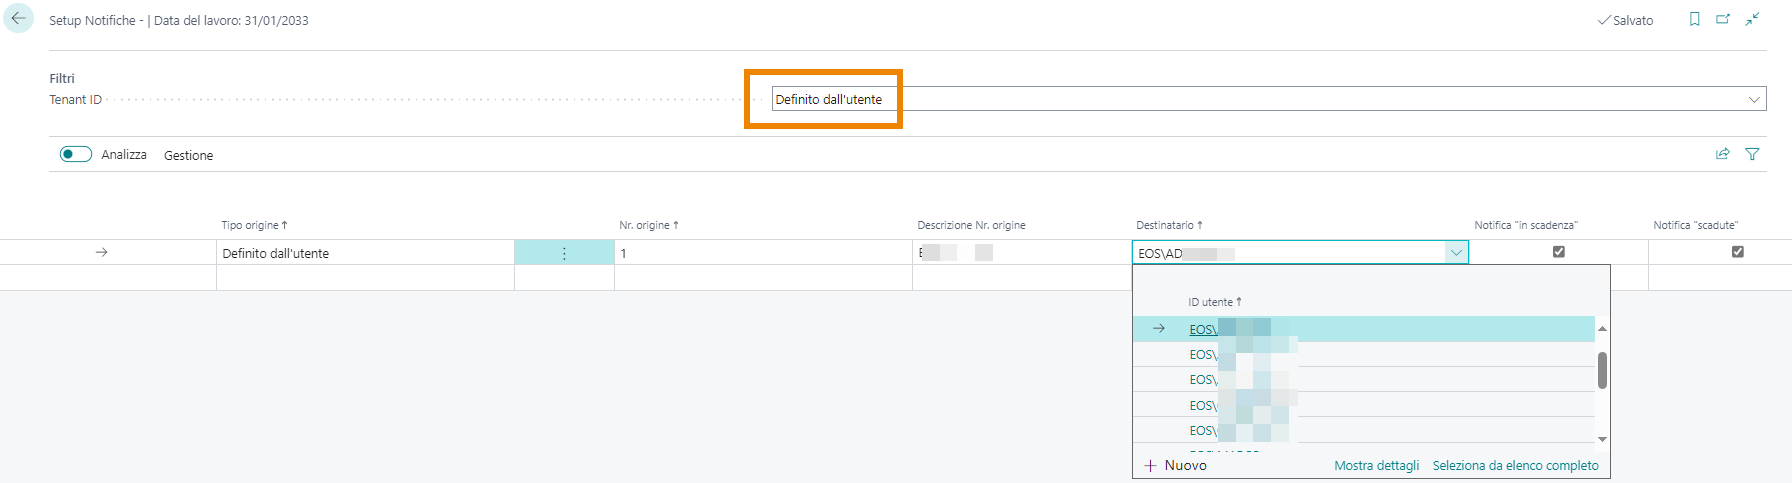Viewport: 1792px width, 483px height.
Task: Click the share icon above the table
Action: point(1722,154)
